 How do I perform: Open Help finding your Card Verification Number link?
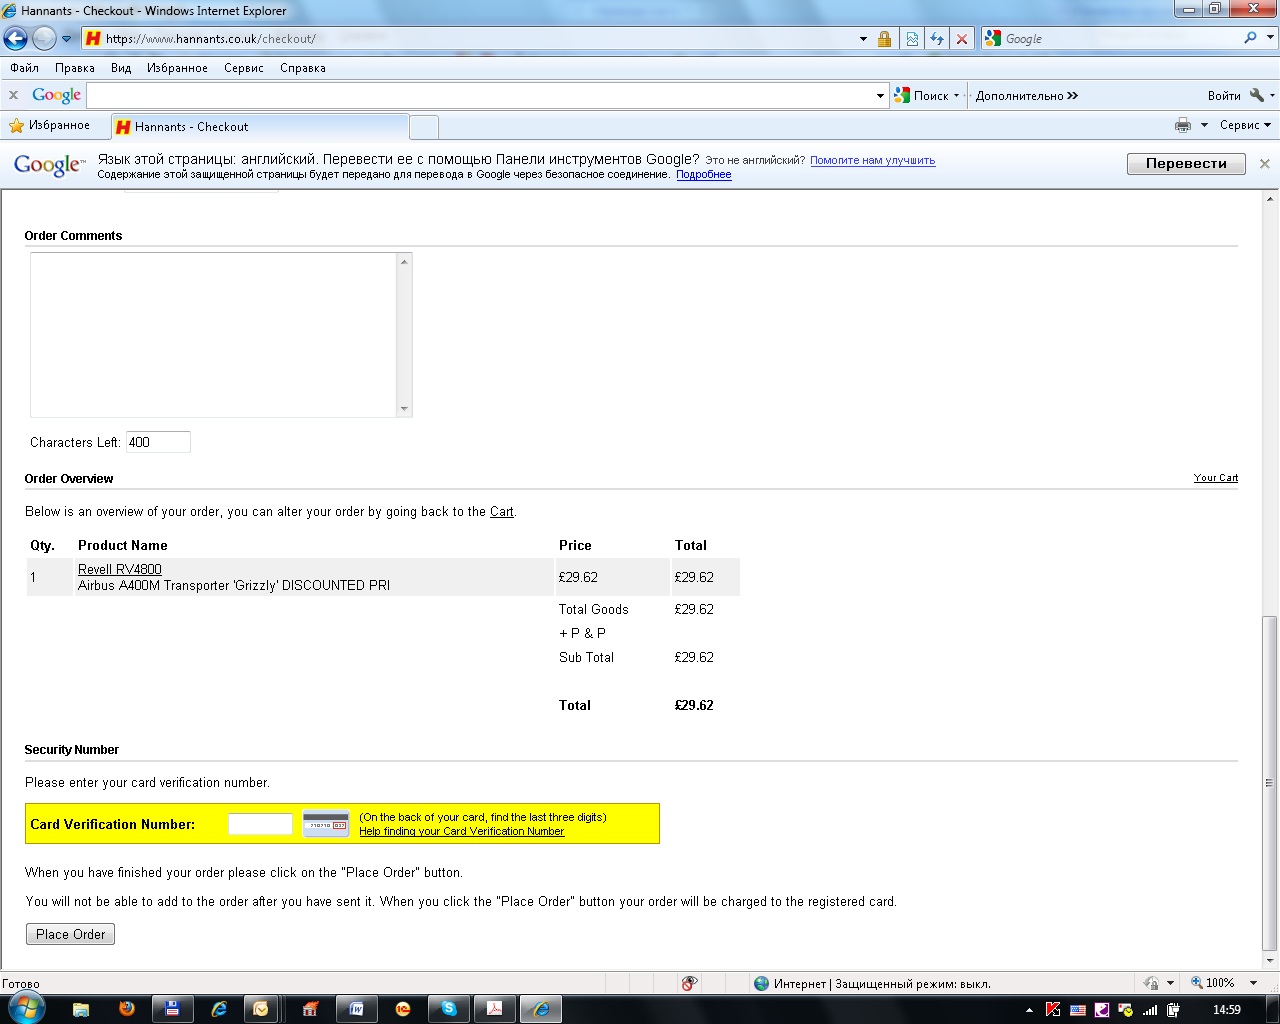461,831
